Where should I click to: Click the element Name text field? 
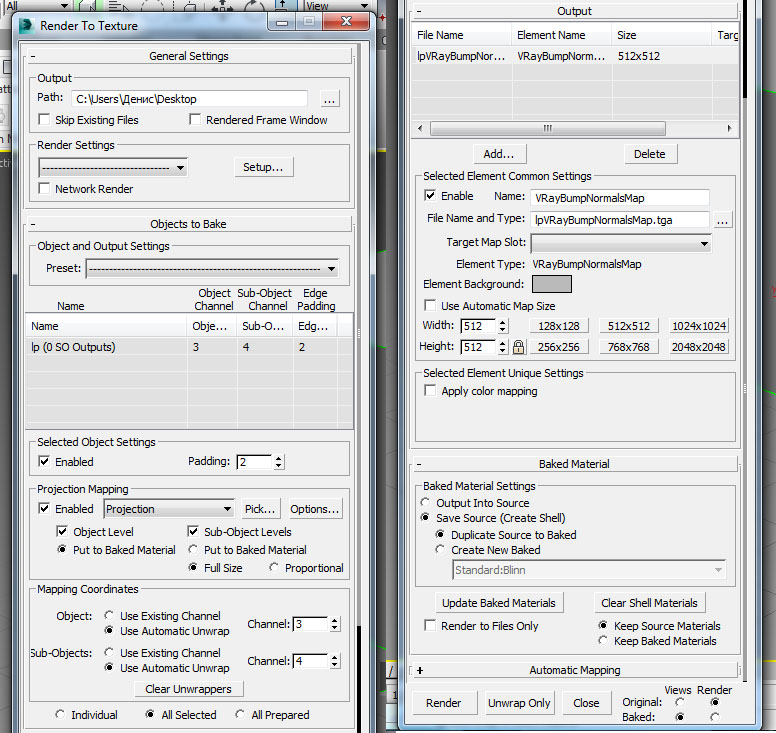coord(620,198)
